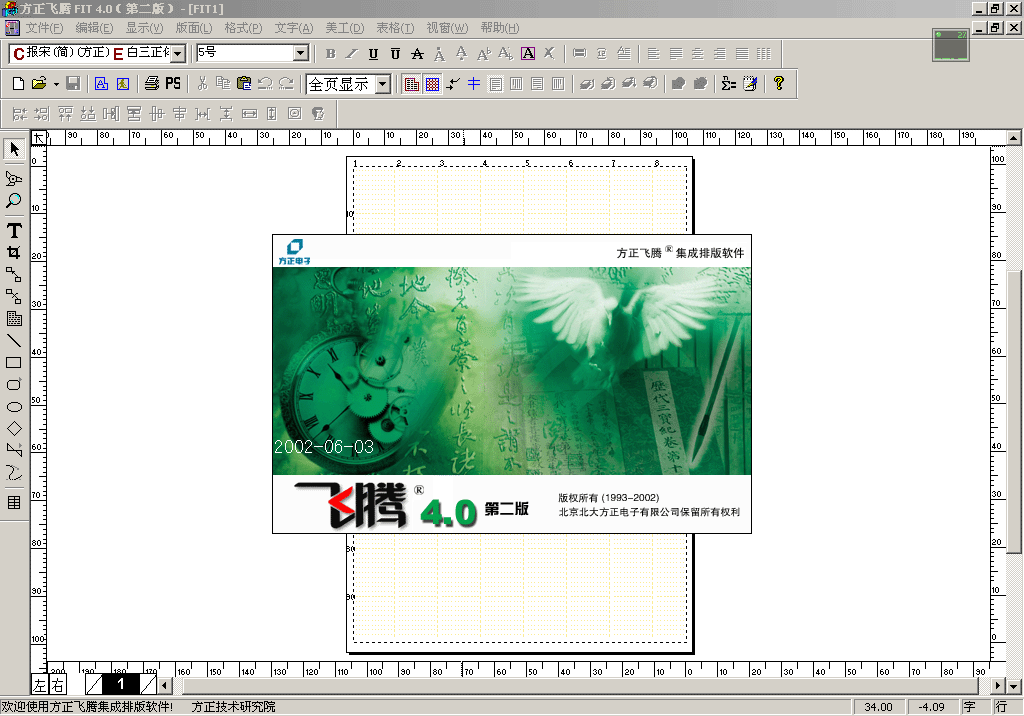Open a file with folder icon
The width and height of the screenshot is (1024, 716).
click(39, 84)
